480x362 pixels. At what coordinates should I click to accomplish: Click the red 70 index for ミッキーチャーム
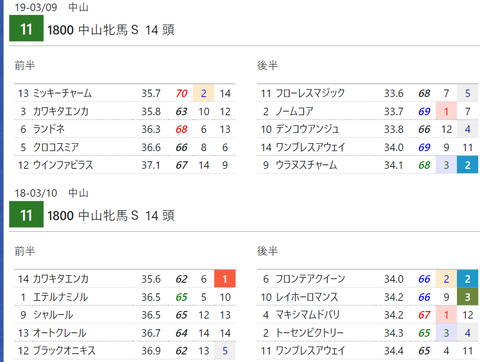click(182, 93)
